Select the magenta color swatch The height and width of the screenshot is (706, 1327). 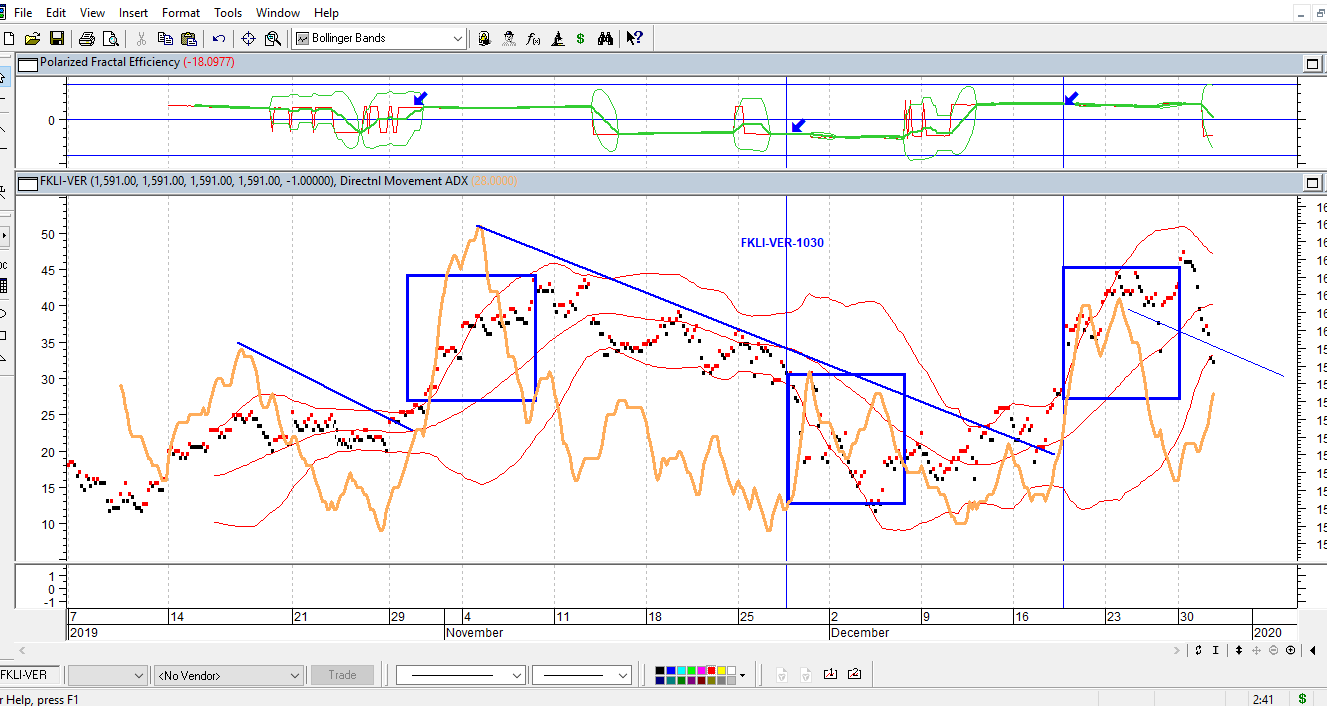pyautogui.click(x=700, y=670)
